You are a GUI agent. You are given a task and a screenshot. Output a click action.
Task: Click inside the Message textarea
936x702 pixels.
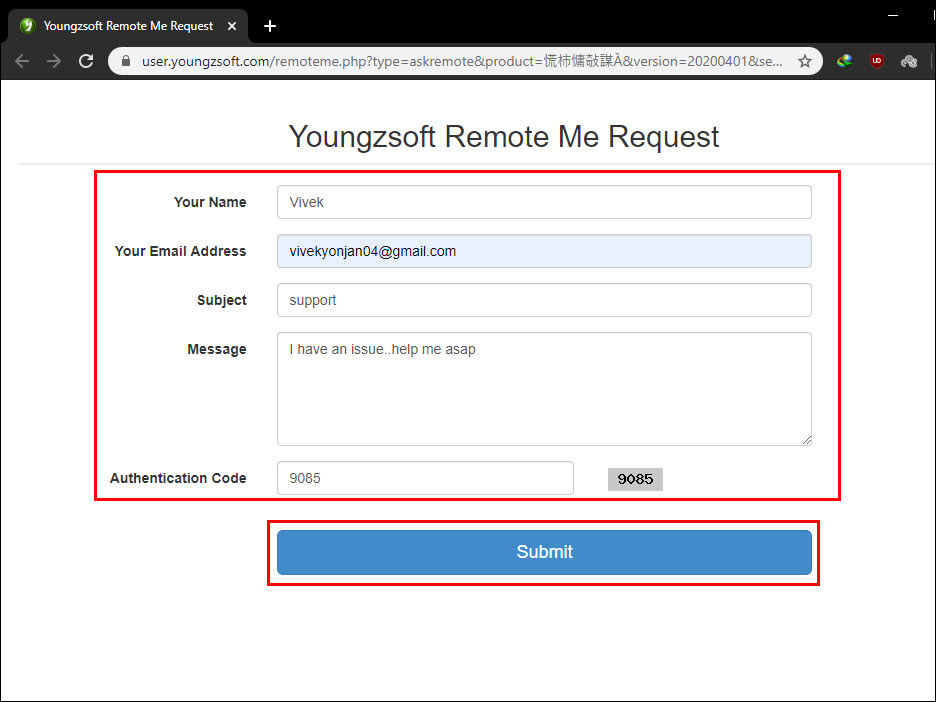click(544, 389)
